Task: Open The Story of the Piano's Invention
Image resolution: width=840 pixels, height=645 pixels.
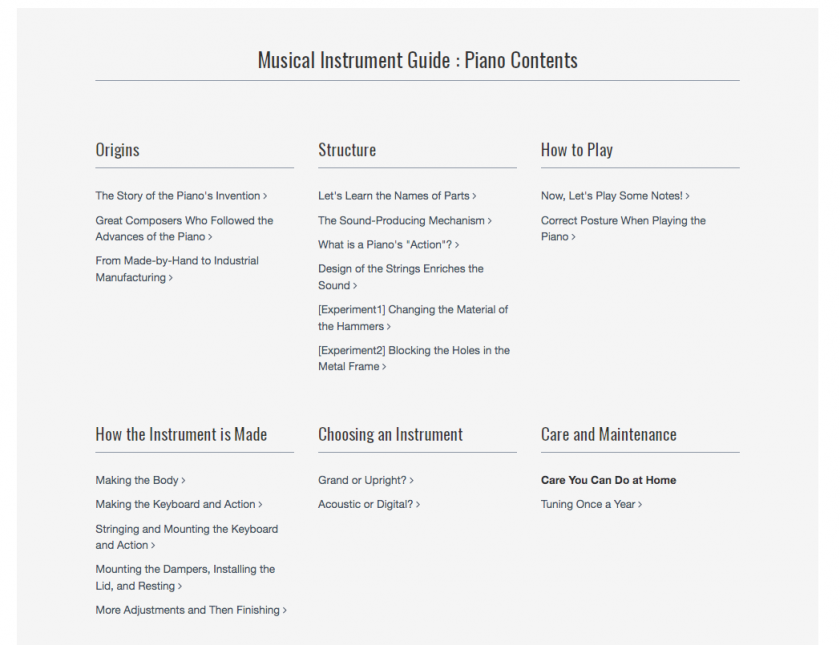Action: [181, 196]
